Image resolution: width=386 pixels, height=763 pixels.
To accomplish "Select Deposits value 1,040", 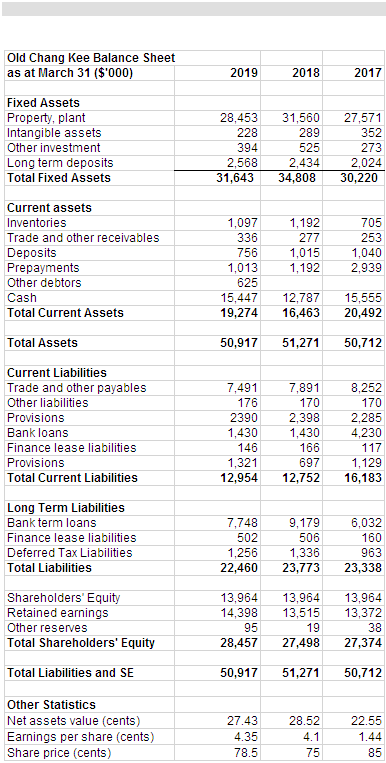I will click(368, 253).
